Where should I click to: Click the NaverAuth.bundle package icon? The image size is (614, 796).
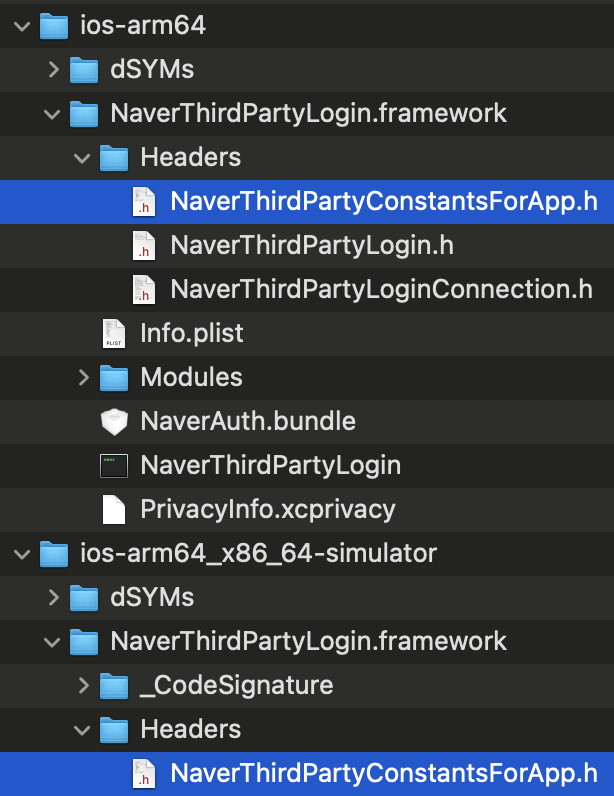point(114,421)
